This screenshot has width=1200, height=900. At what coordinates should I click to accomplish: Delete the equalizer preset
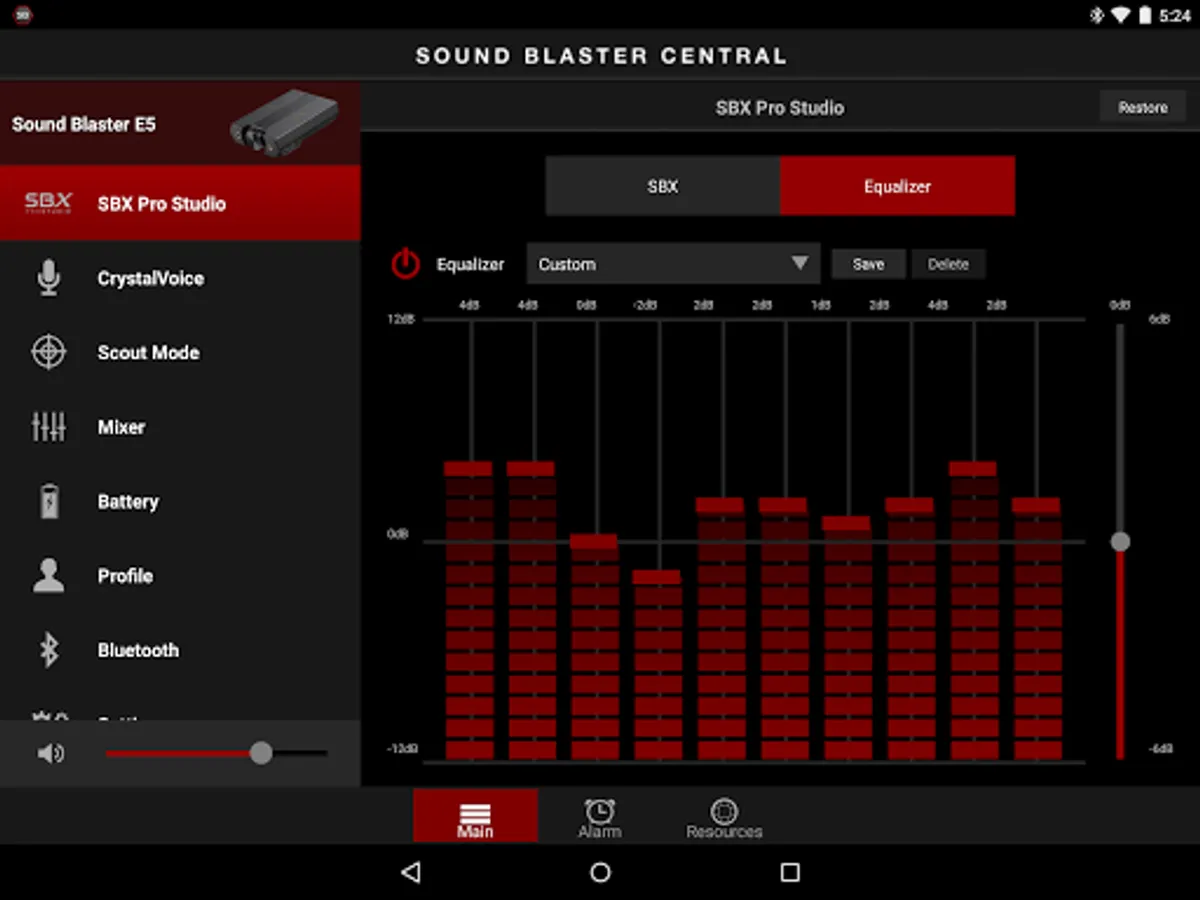coord(948,264)
